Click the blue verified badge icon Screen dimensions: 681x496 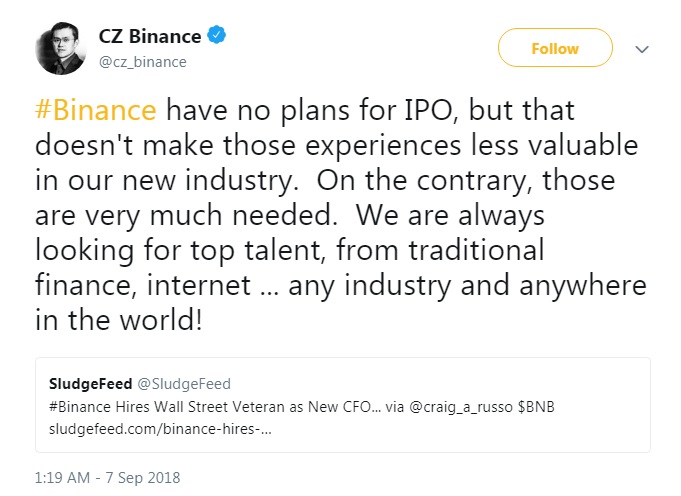218,37
